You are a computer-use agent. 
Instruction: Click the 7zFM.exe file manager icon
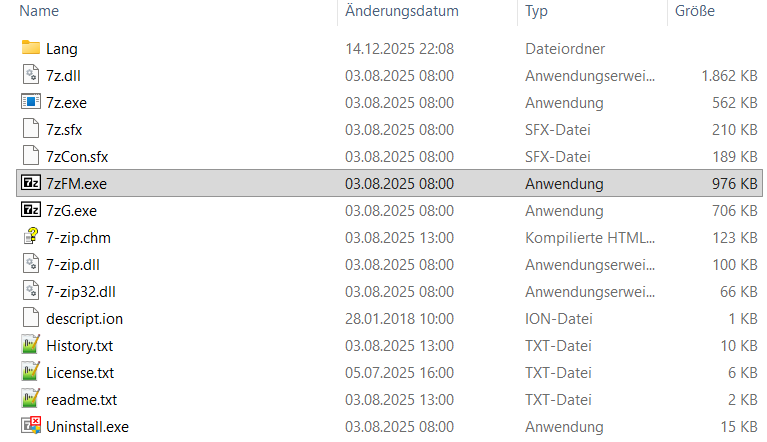click(30, 184)
